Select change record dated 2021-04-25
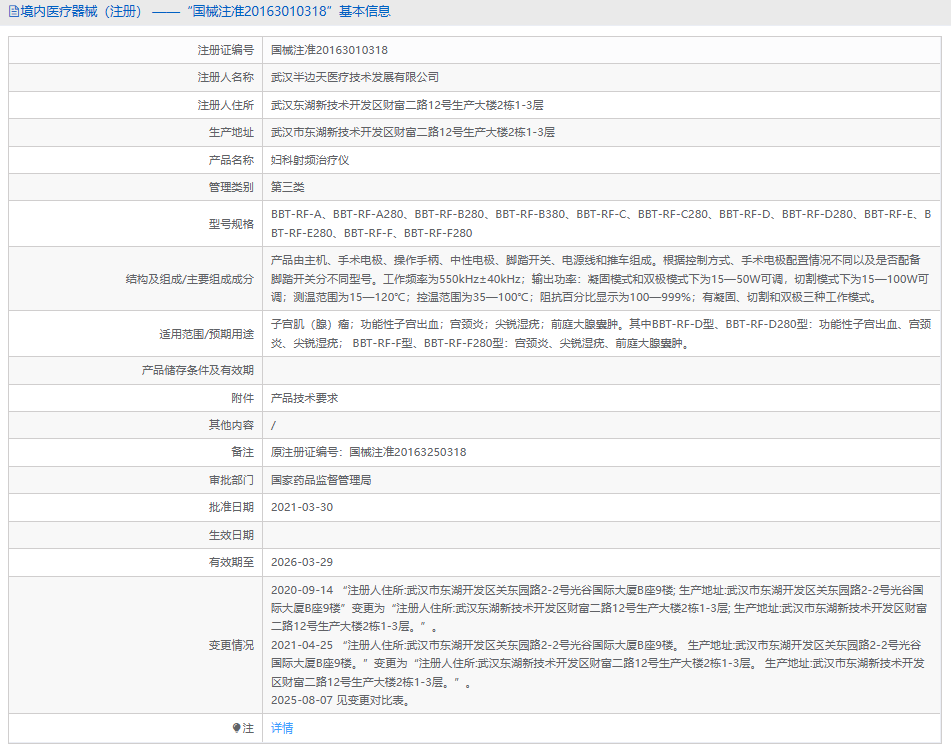Viewport: 951px width, 752px height. (598, 663)
